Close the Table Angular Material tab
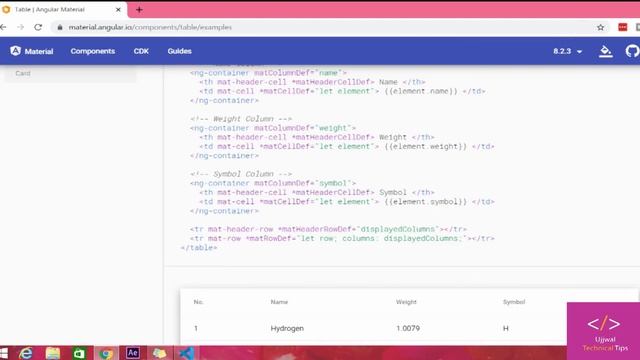640x360 pixels. pos(118,9)
